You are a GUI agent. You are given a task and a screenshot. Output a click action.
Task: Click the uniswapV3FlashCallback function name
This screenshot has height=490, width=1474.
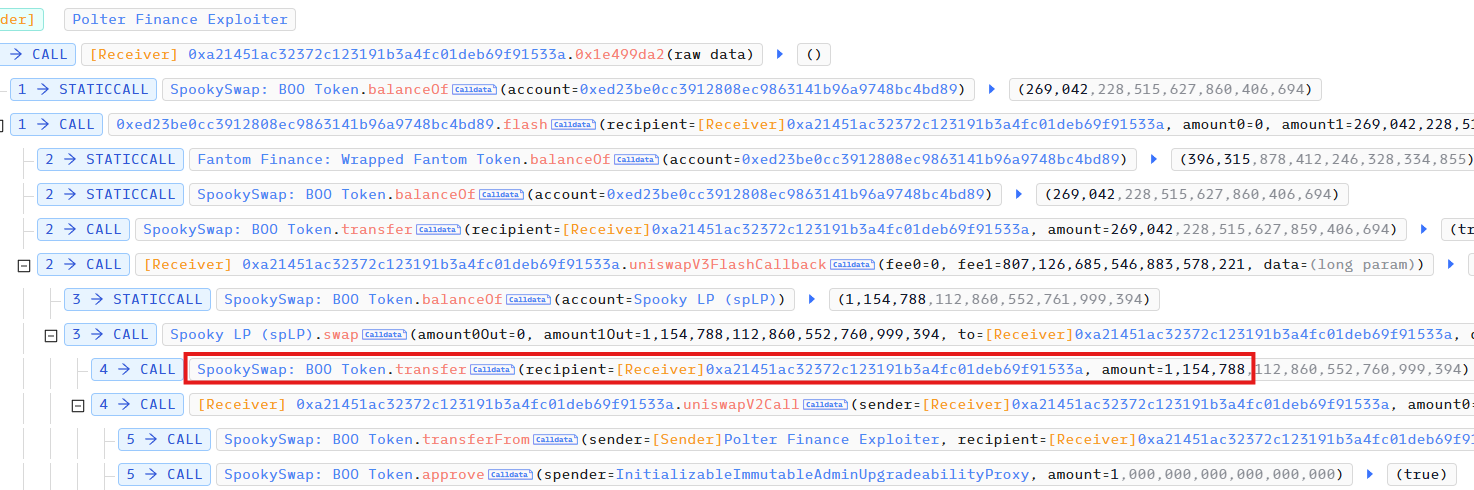[729, 264]
